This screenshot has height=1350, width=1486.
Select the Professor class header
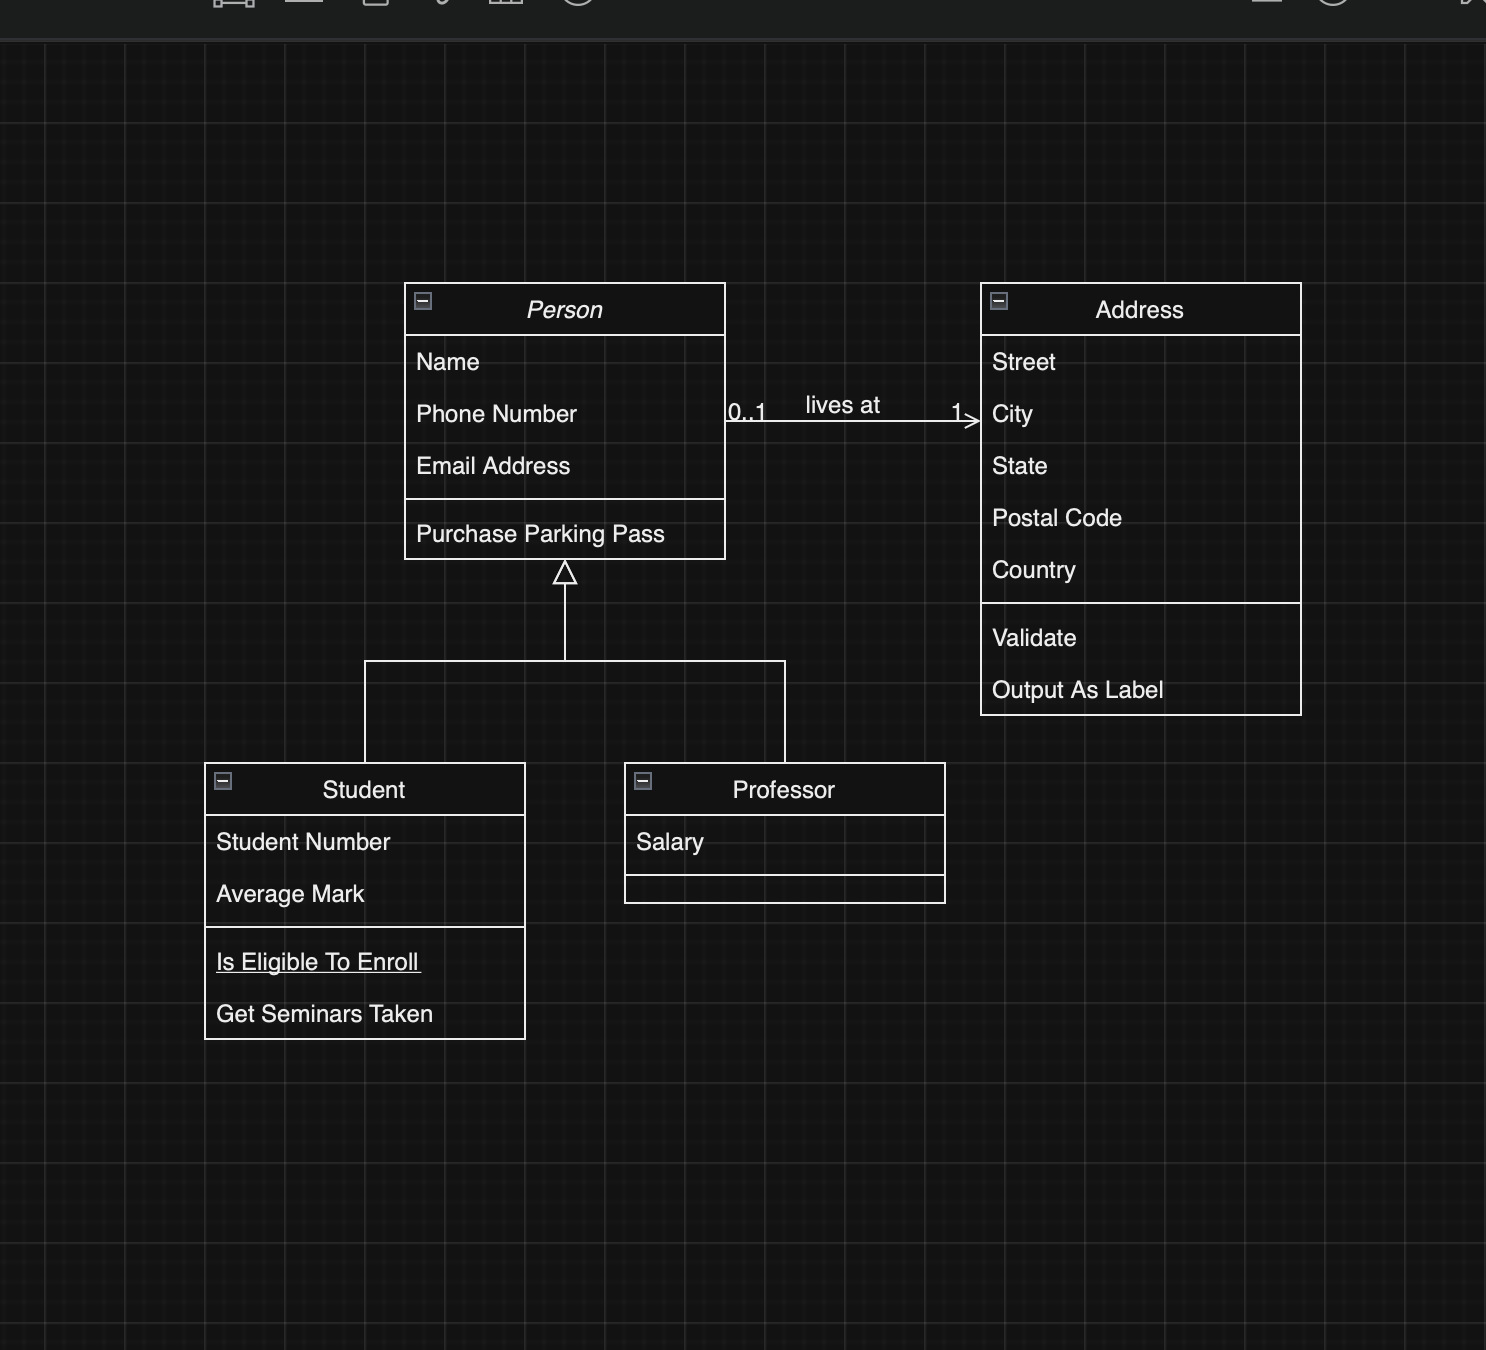coord(785,790)
